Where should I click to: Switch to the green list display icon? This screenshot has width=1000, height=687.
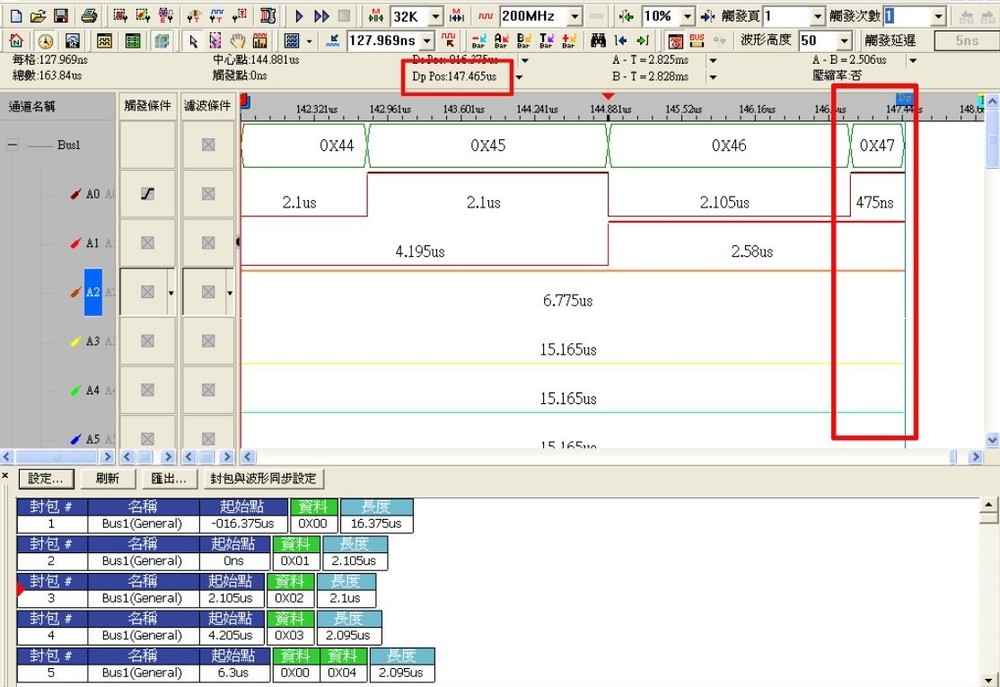coord(133,41)
